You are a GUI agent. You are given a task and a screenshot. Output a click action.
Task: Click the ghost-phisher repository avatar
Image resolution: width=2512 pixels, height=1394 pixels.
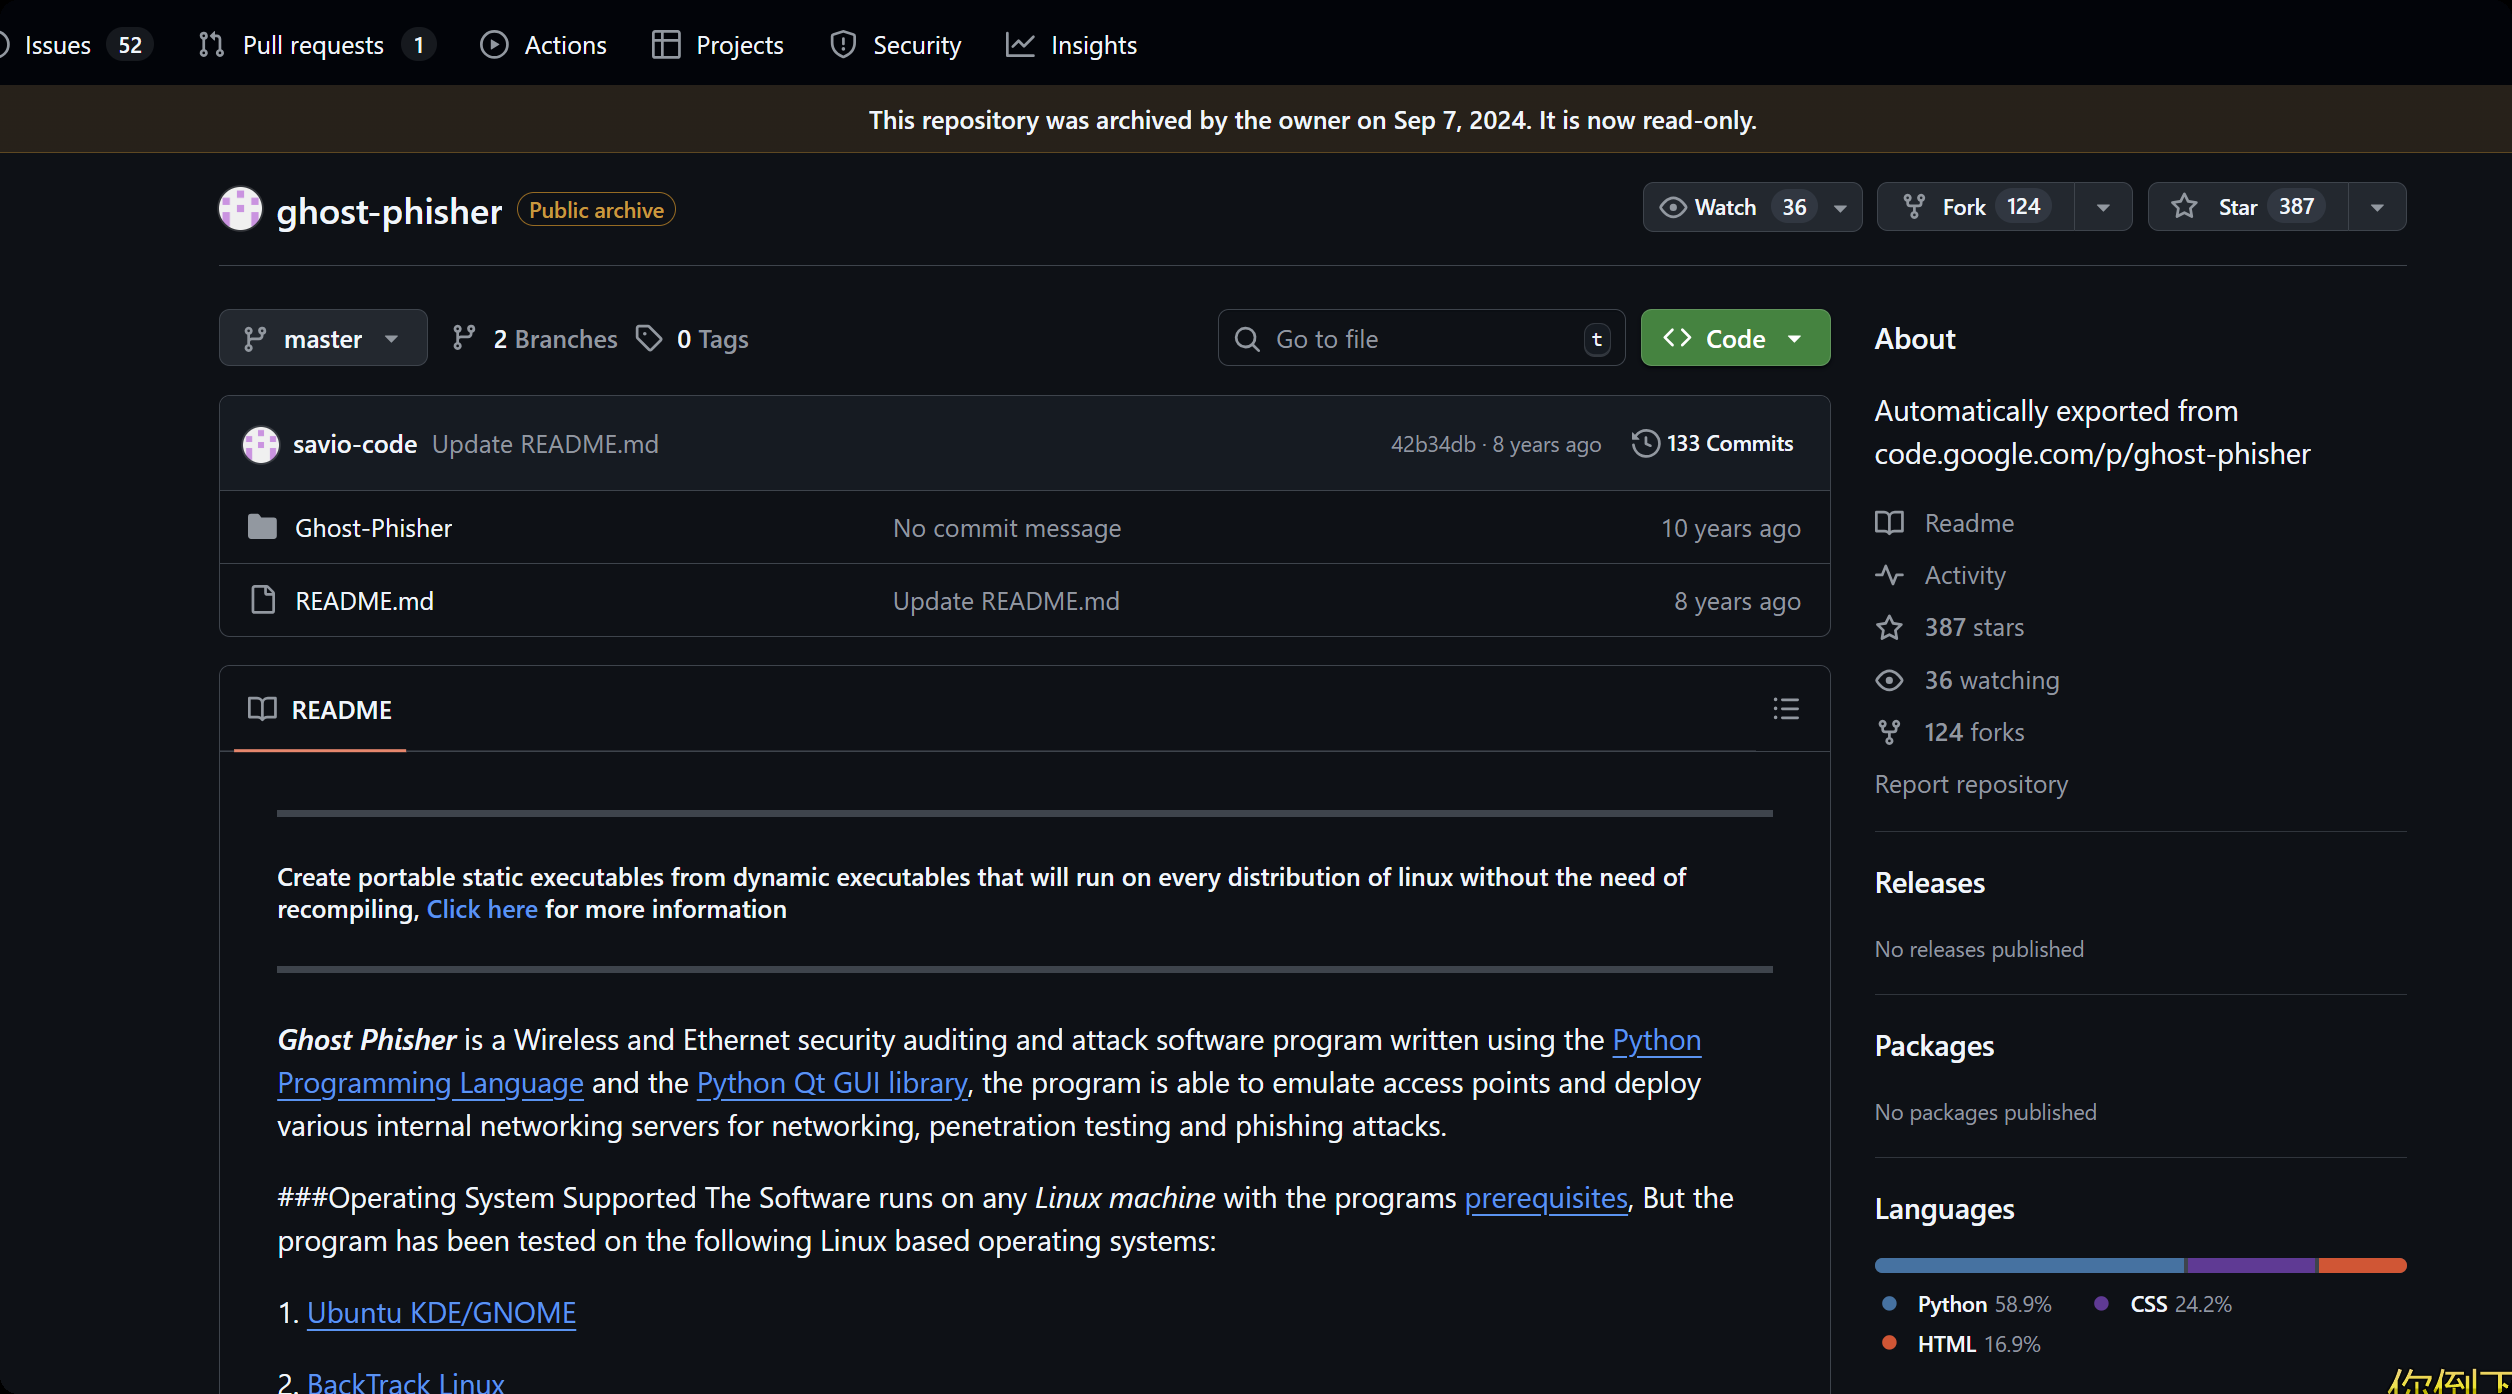[240, 209]
